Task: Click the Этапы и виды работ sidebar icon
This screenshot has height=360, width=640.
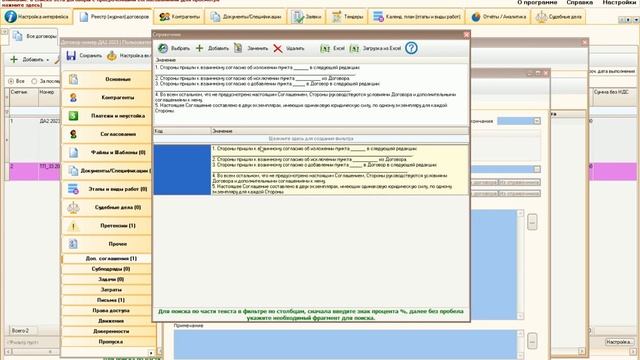Action: tap(73, 189)
